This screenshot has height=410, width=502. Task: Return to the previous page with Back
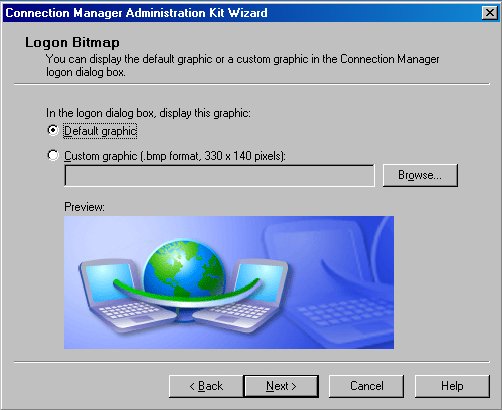[206, 386]
